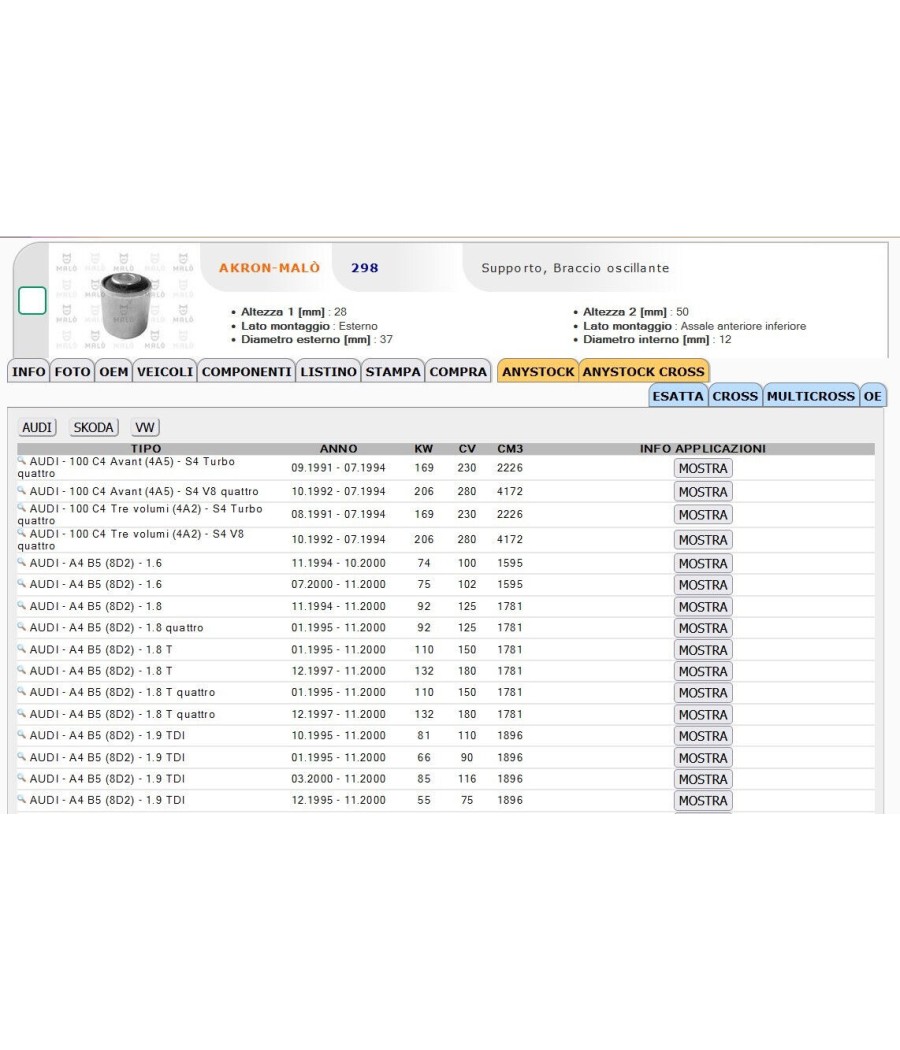This screenshot has width=900, height=1050.
Task: Click the AKRON-MALÒ brand name
Action: (x=269, y=268)
